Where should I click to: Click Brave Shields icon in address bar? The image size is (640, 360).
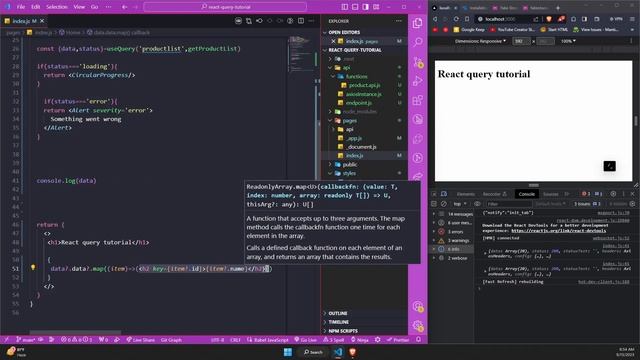549,19
